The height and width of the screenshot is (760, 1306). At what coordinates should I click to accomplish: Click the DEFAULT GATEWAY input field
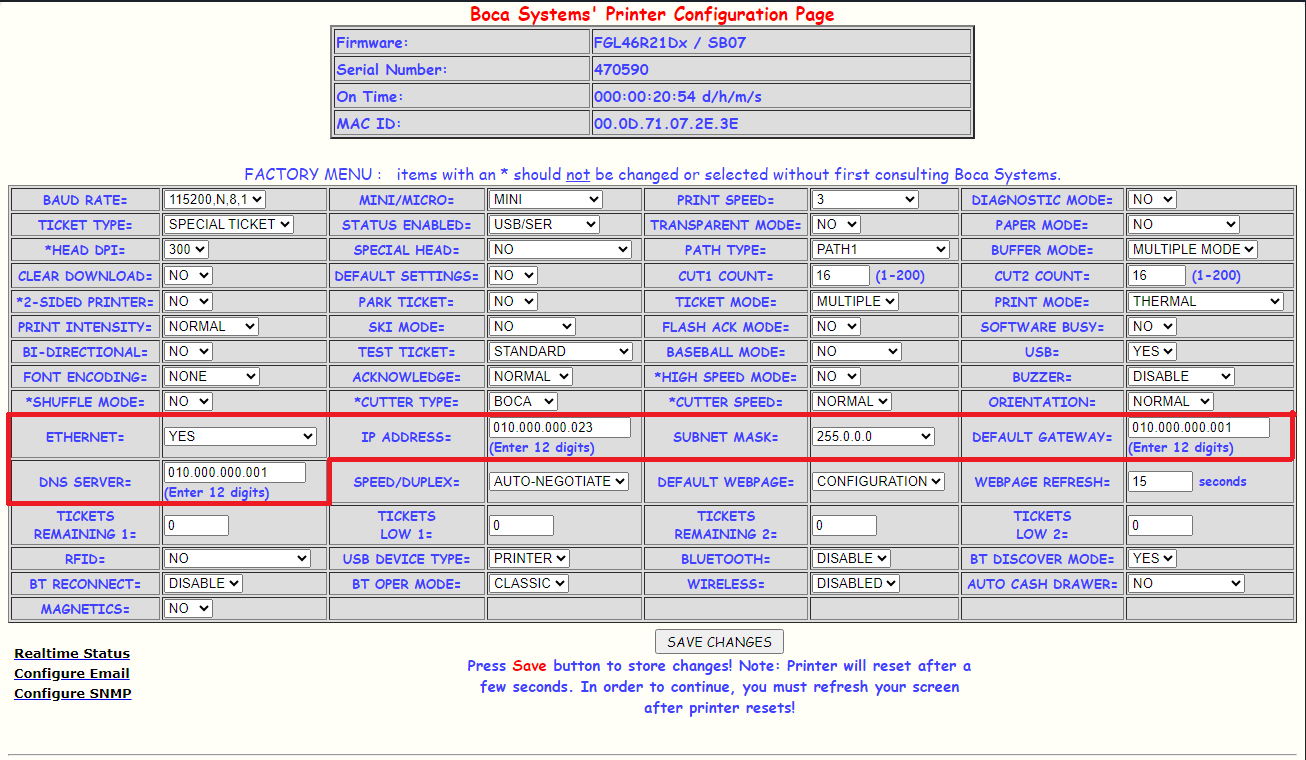(1199, 427)
